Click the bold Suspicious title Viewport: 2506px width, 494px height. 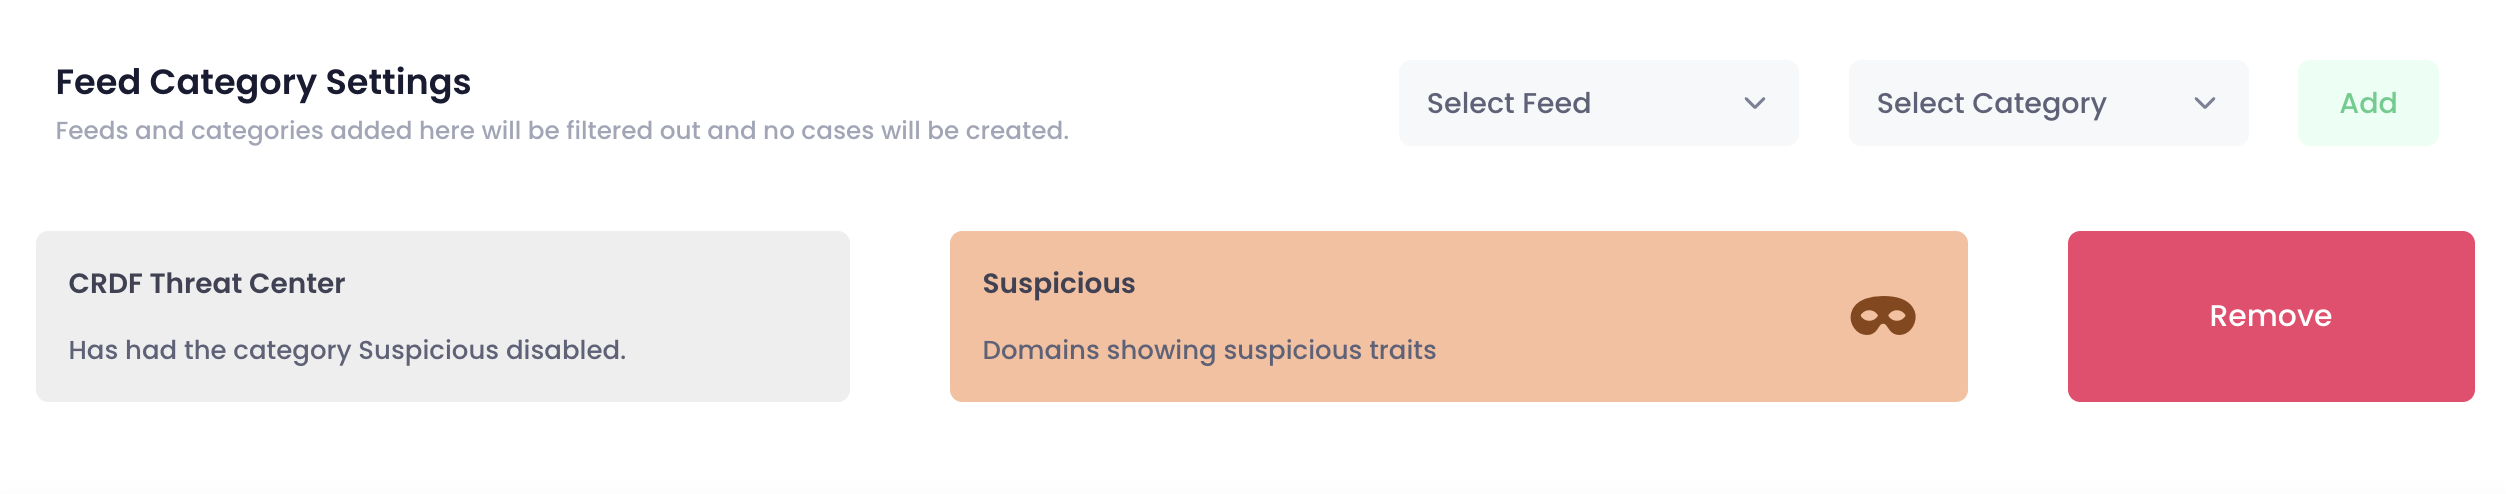coord(1059,284)
